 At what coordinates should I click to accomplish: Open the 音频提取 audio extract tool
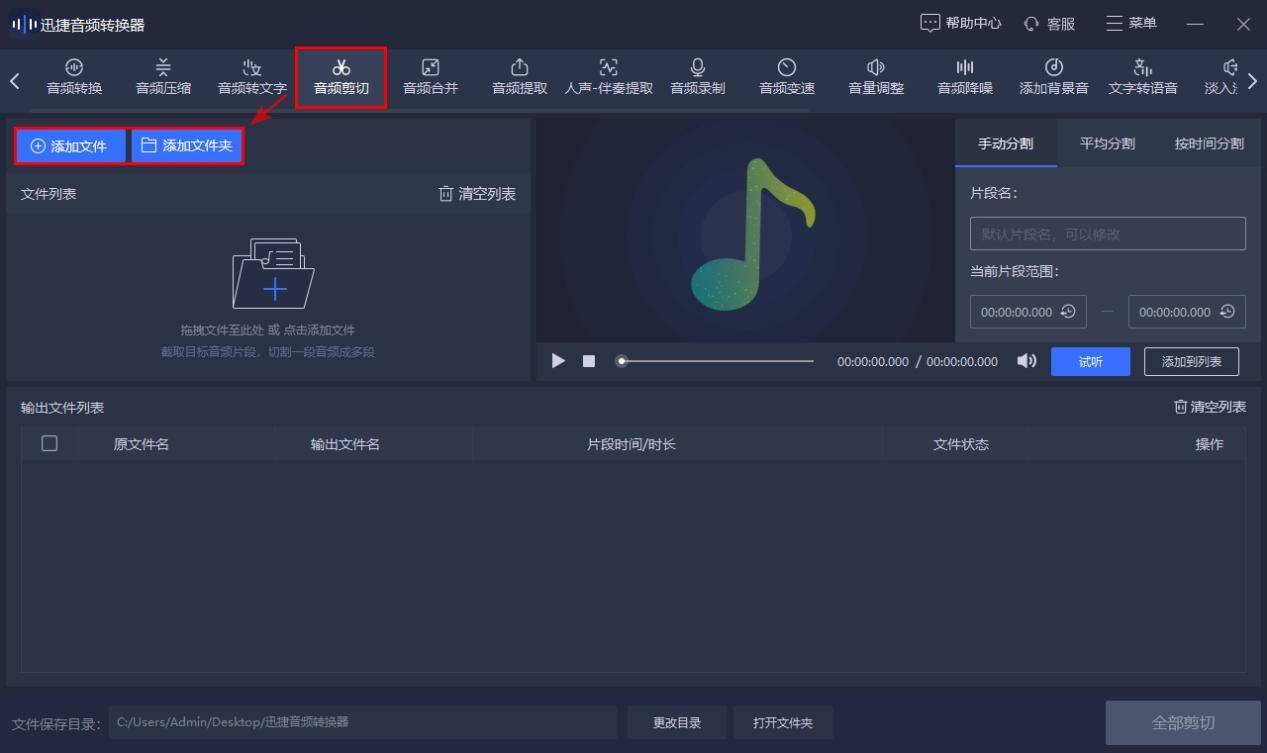point(519,77)
